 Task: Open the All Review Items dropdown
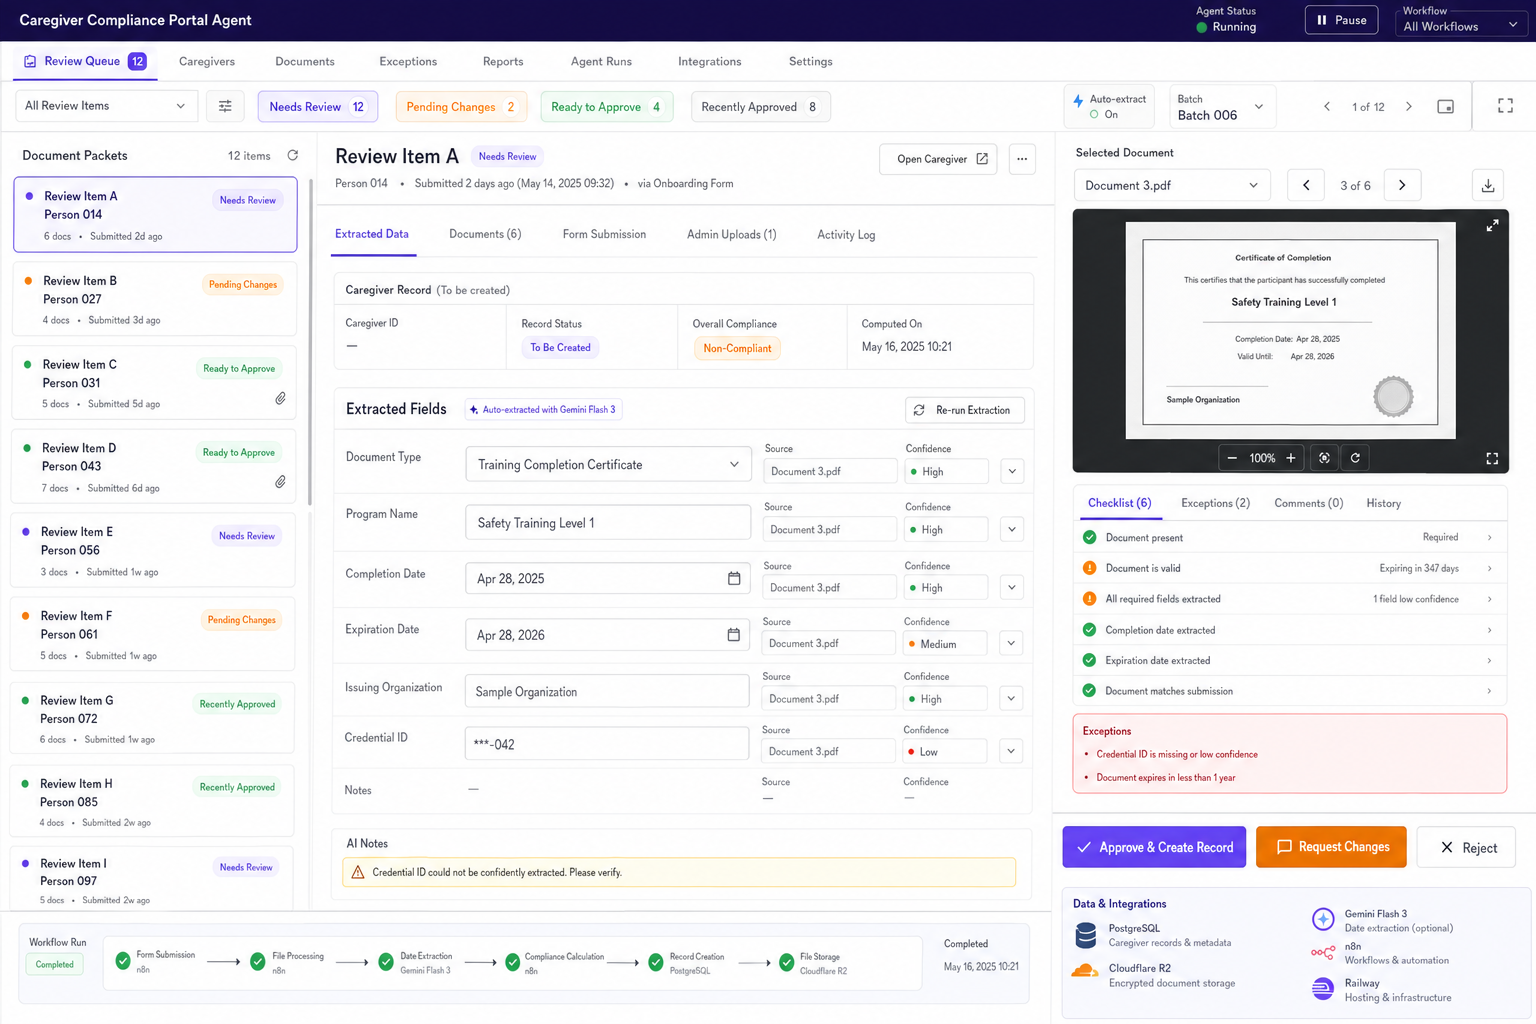(x=106, y=106)
